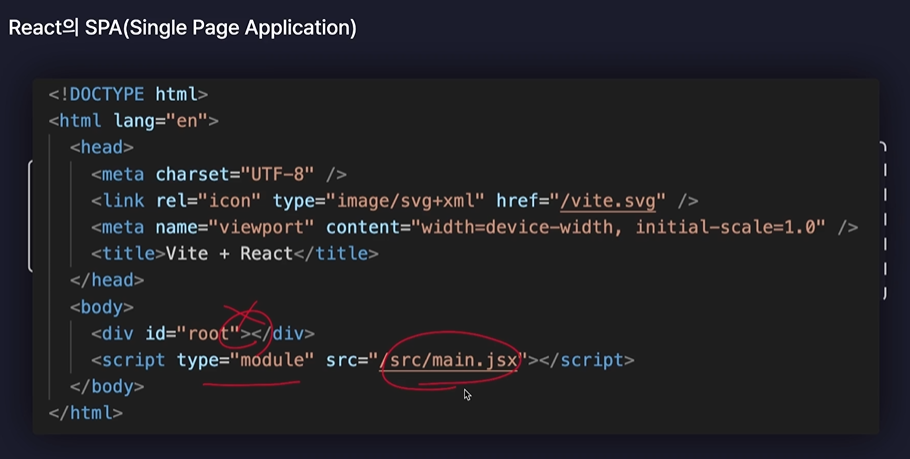Click the <!DOCTYPE html> line
The image size is (910, 459).
128,94
